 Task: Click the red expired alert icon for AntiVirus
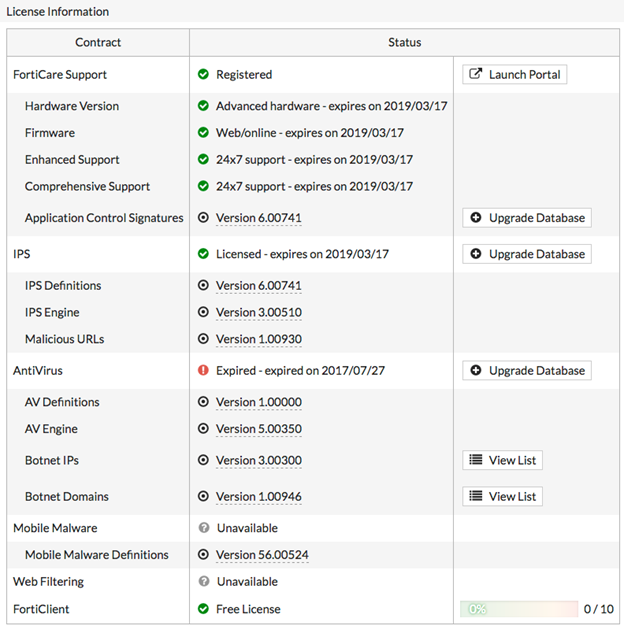click(203, 371)
